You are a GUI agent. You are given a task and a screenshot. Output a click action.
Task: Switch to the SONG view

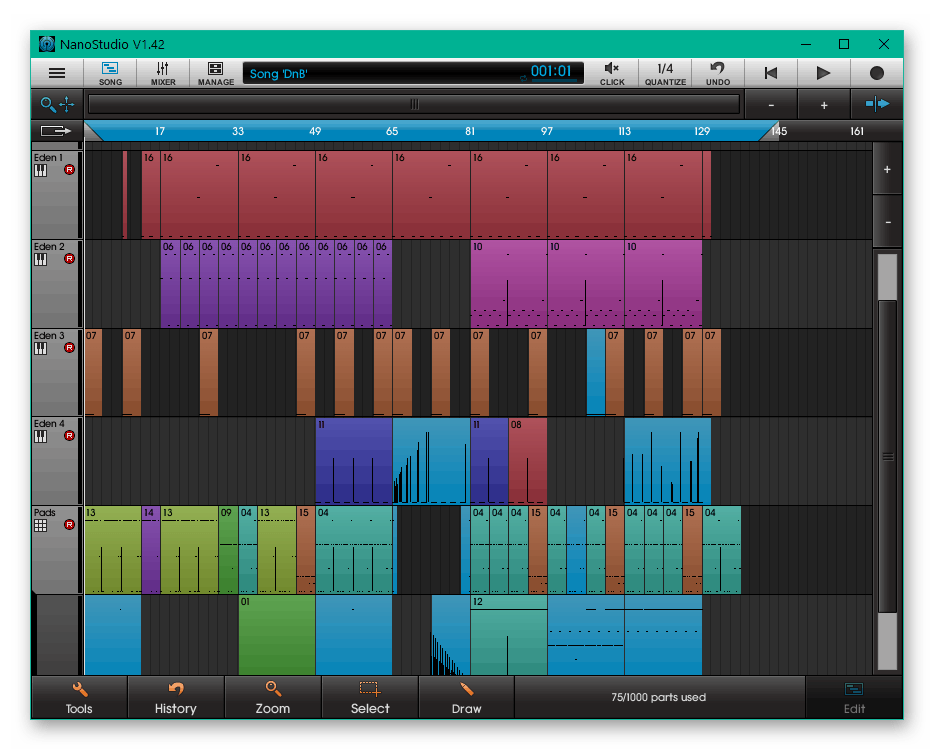pyautogui.click(x=110, y=73)
